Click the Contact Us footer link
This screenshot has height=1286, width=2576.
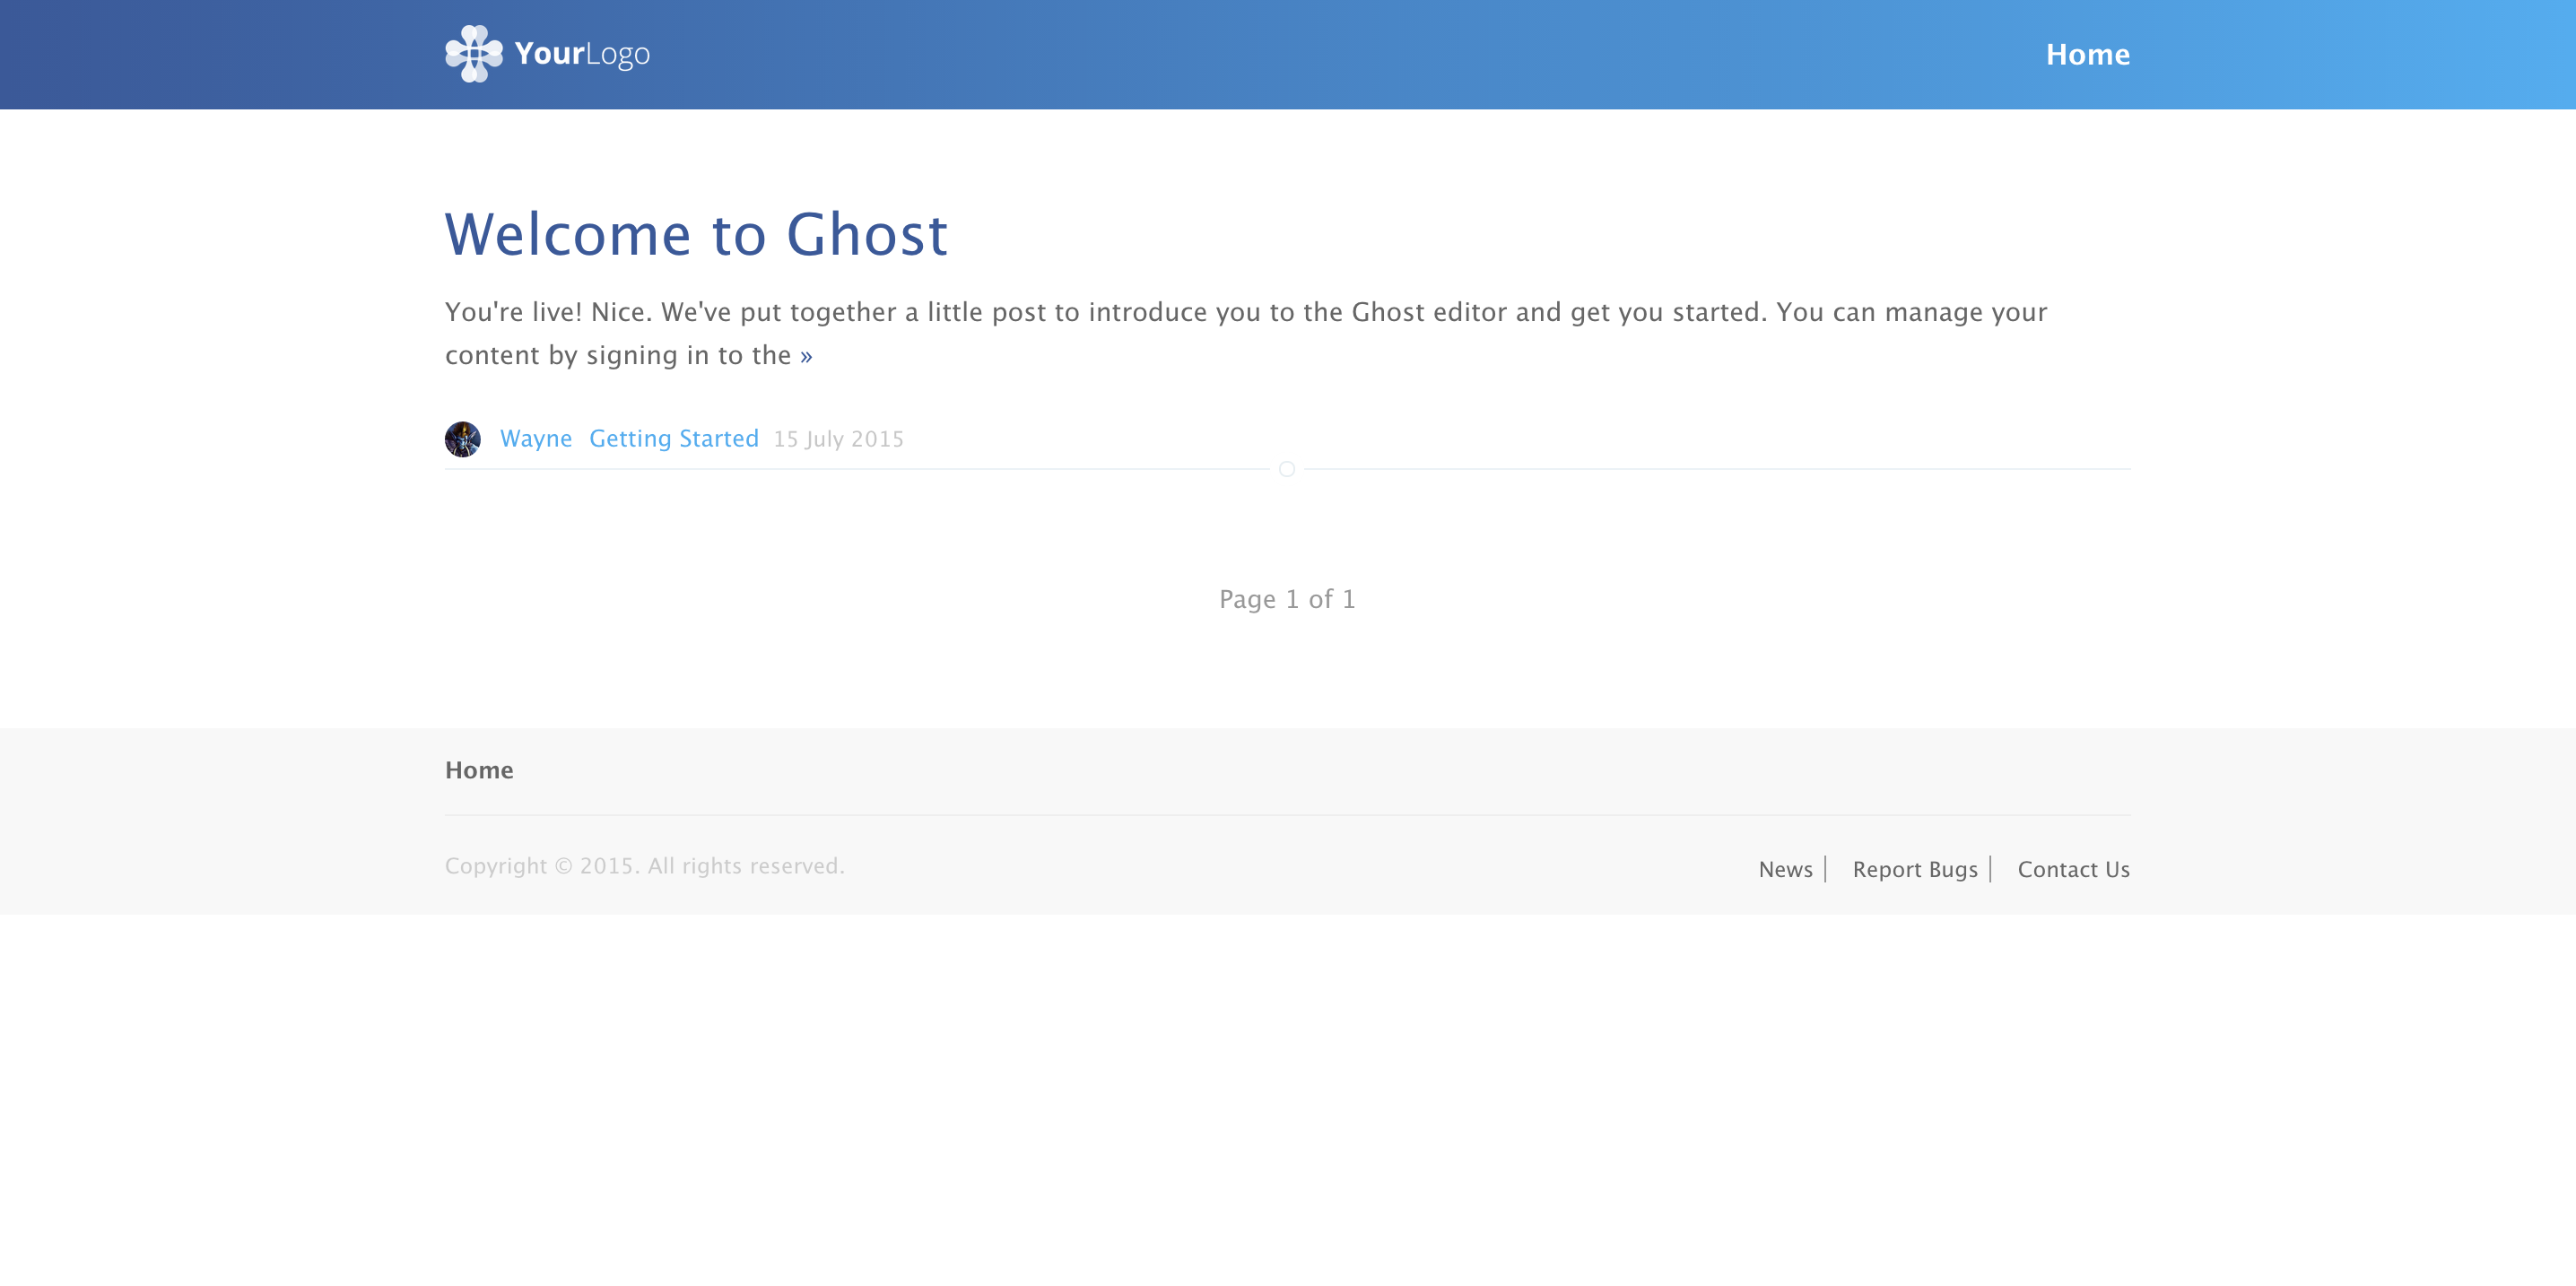(x=2074, y=869)
